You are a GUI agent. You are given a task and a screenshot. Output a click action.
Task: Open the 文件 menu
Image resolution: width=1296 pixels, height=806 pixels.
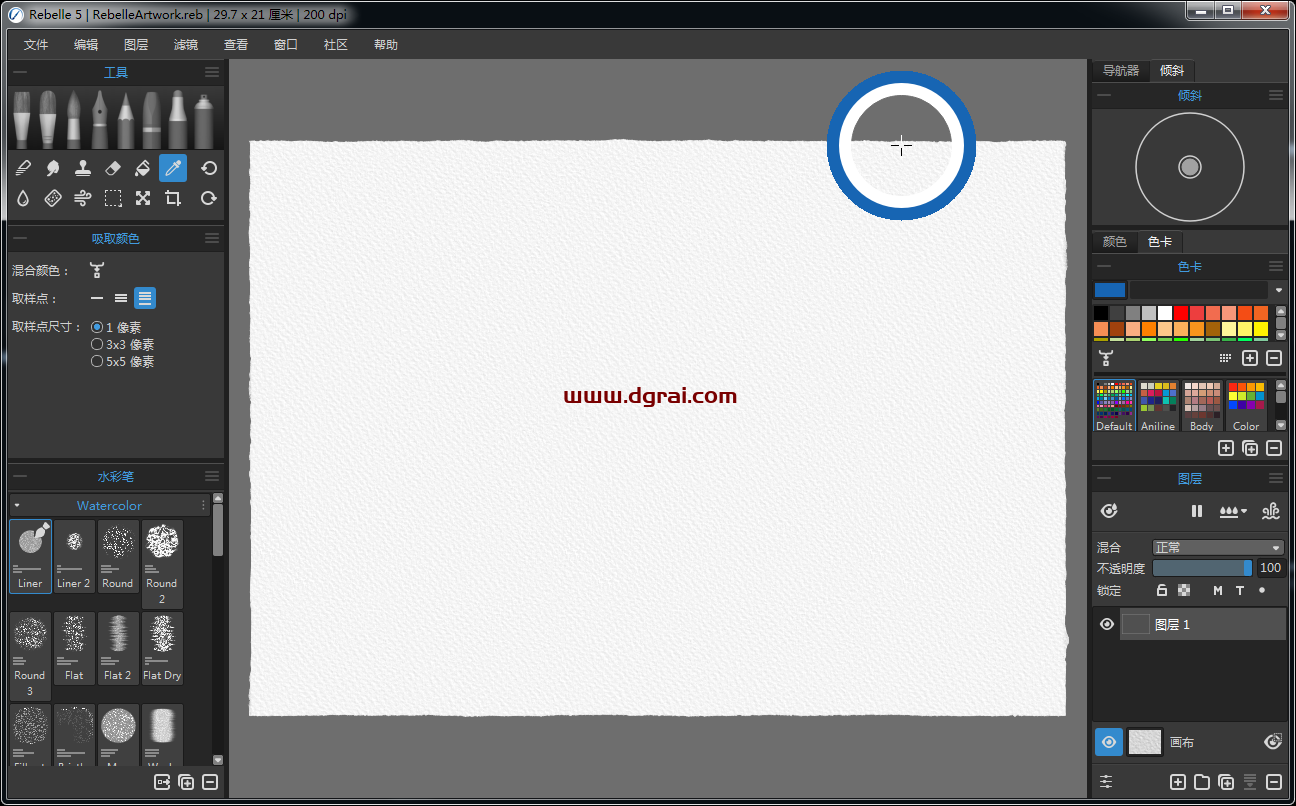click(x=36, y=45)
